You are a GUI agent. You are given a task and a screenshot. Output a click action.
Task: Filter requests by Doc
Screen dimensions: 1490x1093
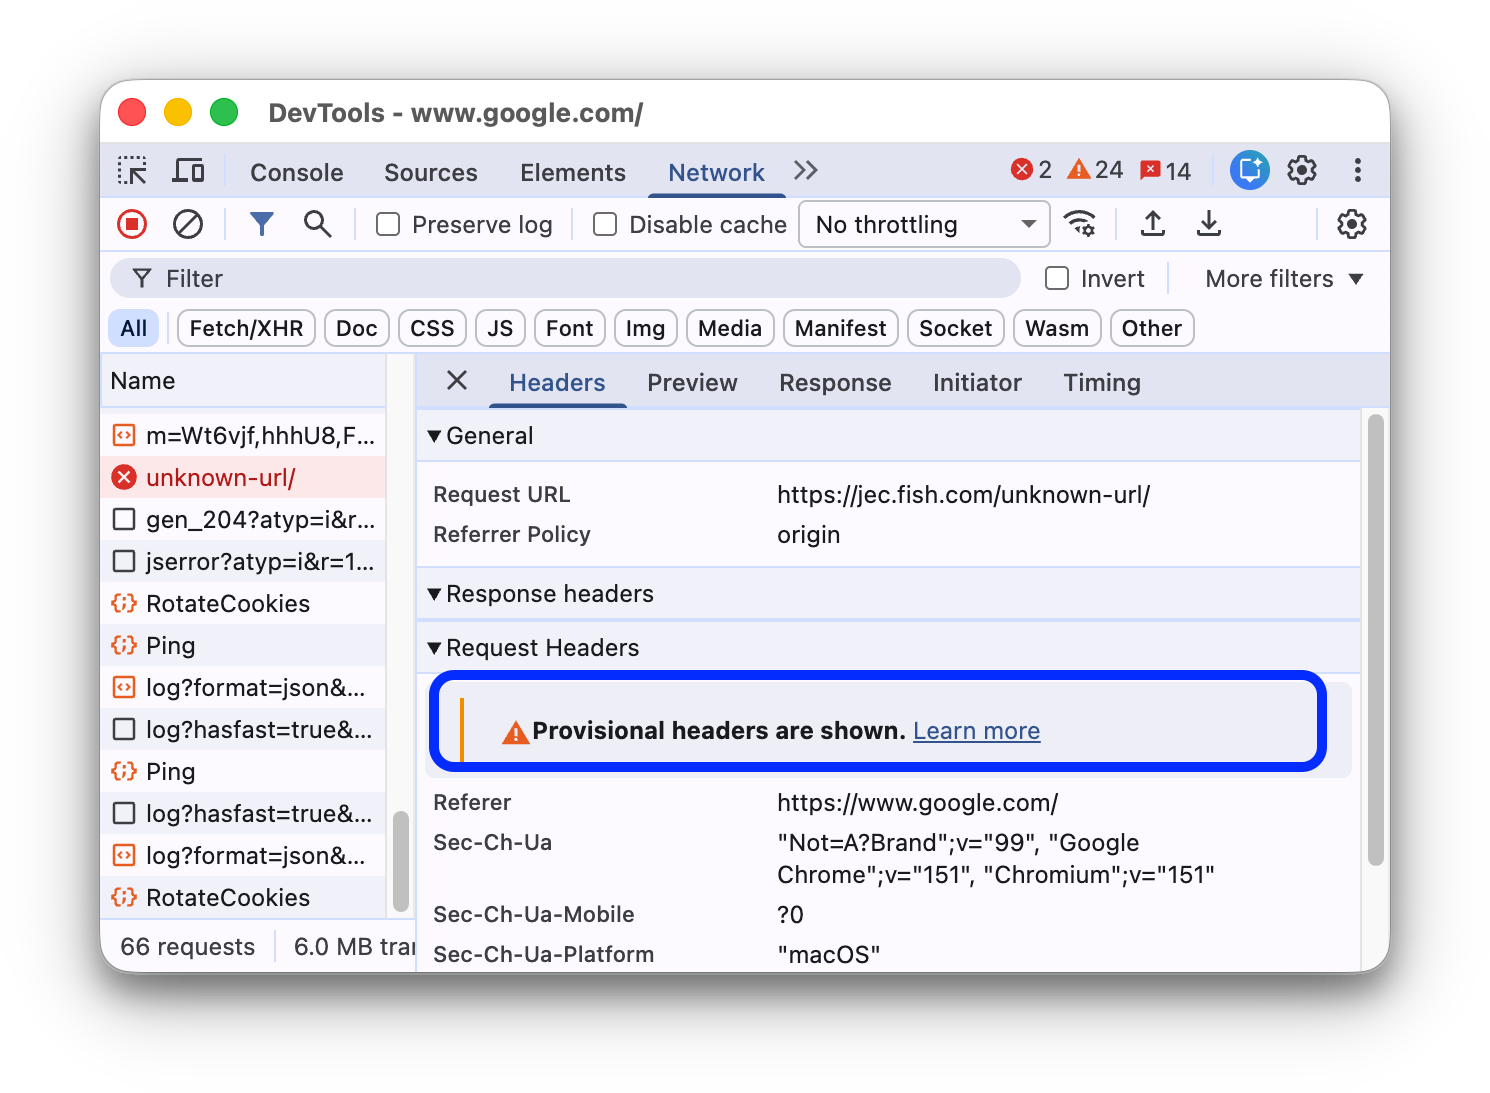click(x=357, y=328)
